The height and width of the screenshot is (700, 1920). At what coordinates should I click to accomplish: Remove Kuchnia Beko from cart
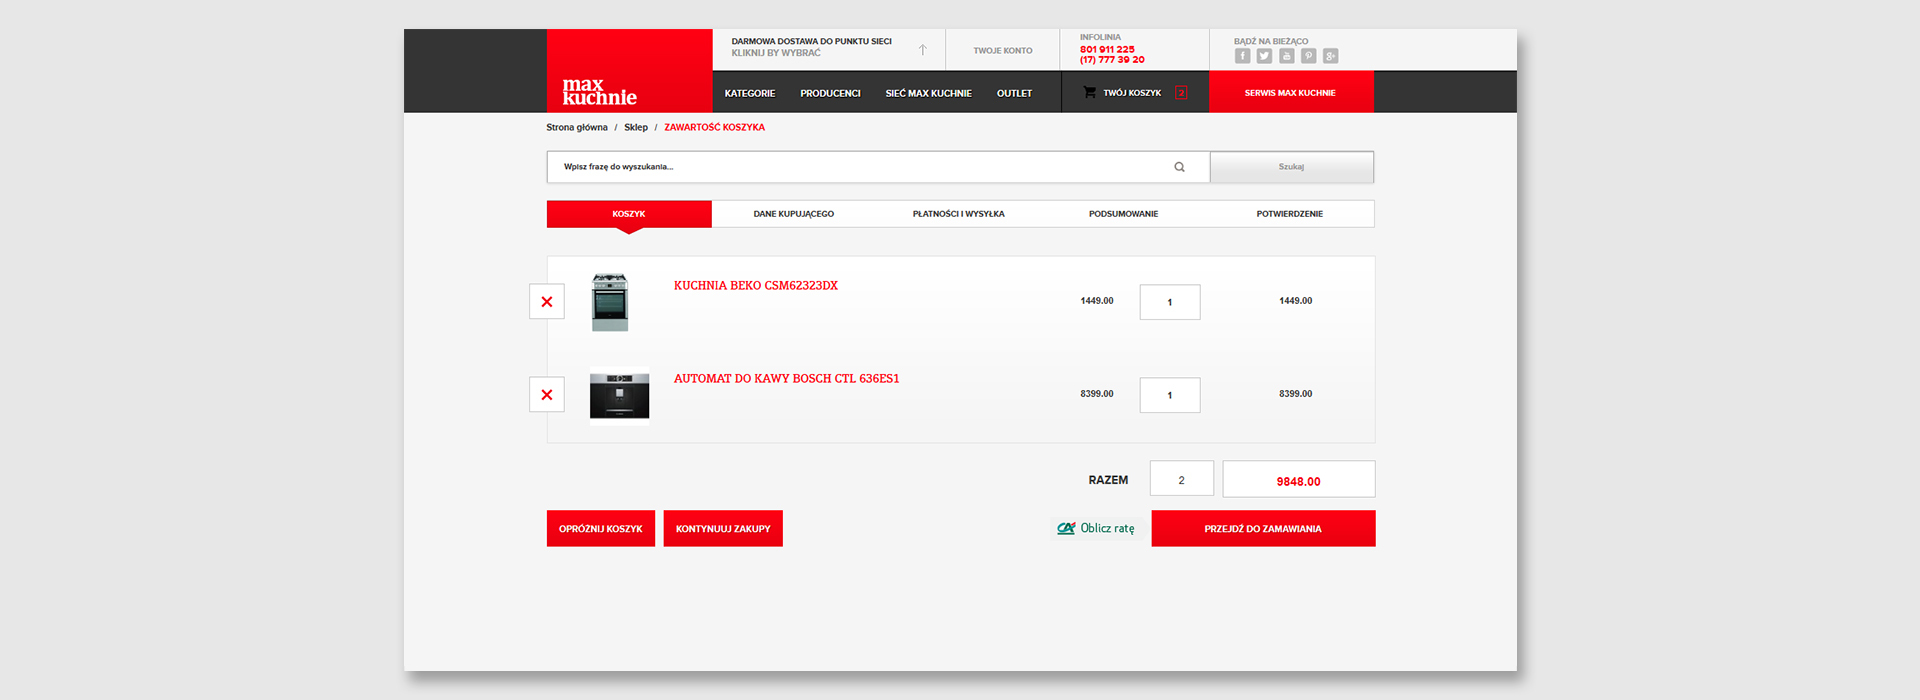(x=546, y=301)
